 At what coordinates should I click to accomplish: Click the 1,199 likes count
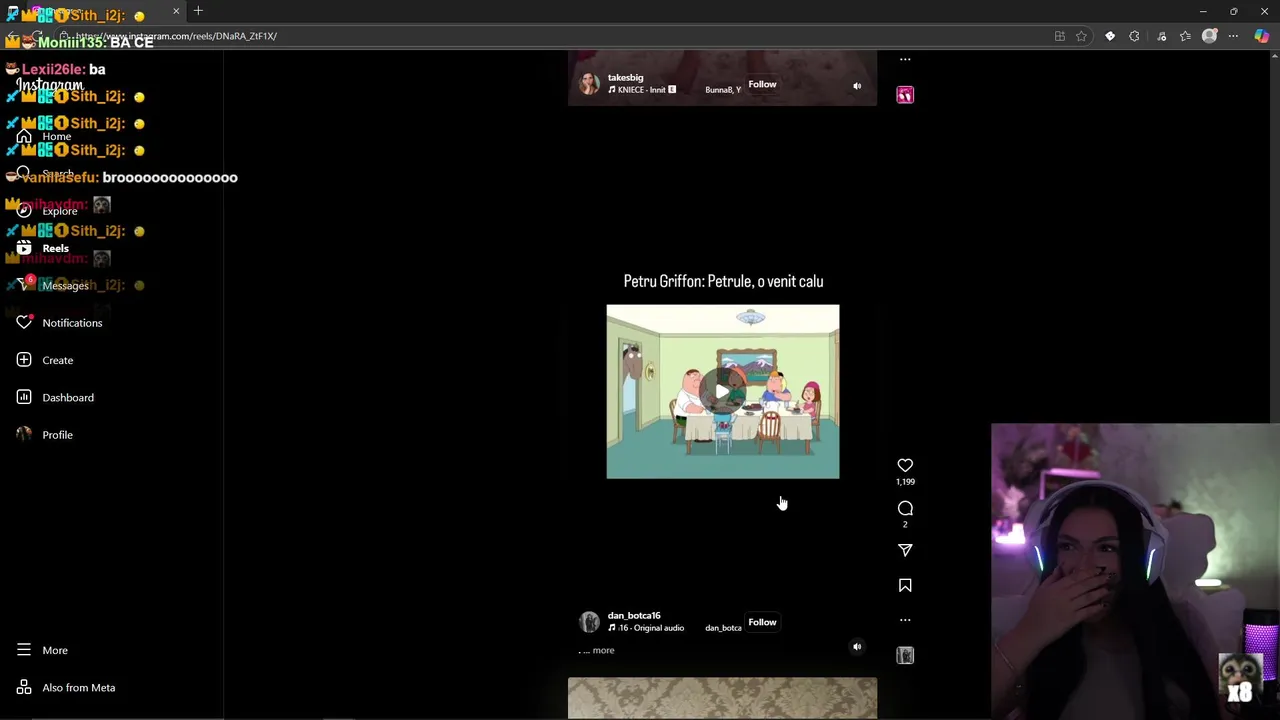click(905, 482)
